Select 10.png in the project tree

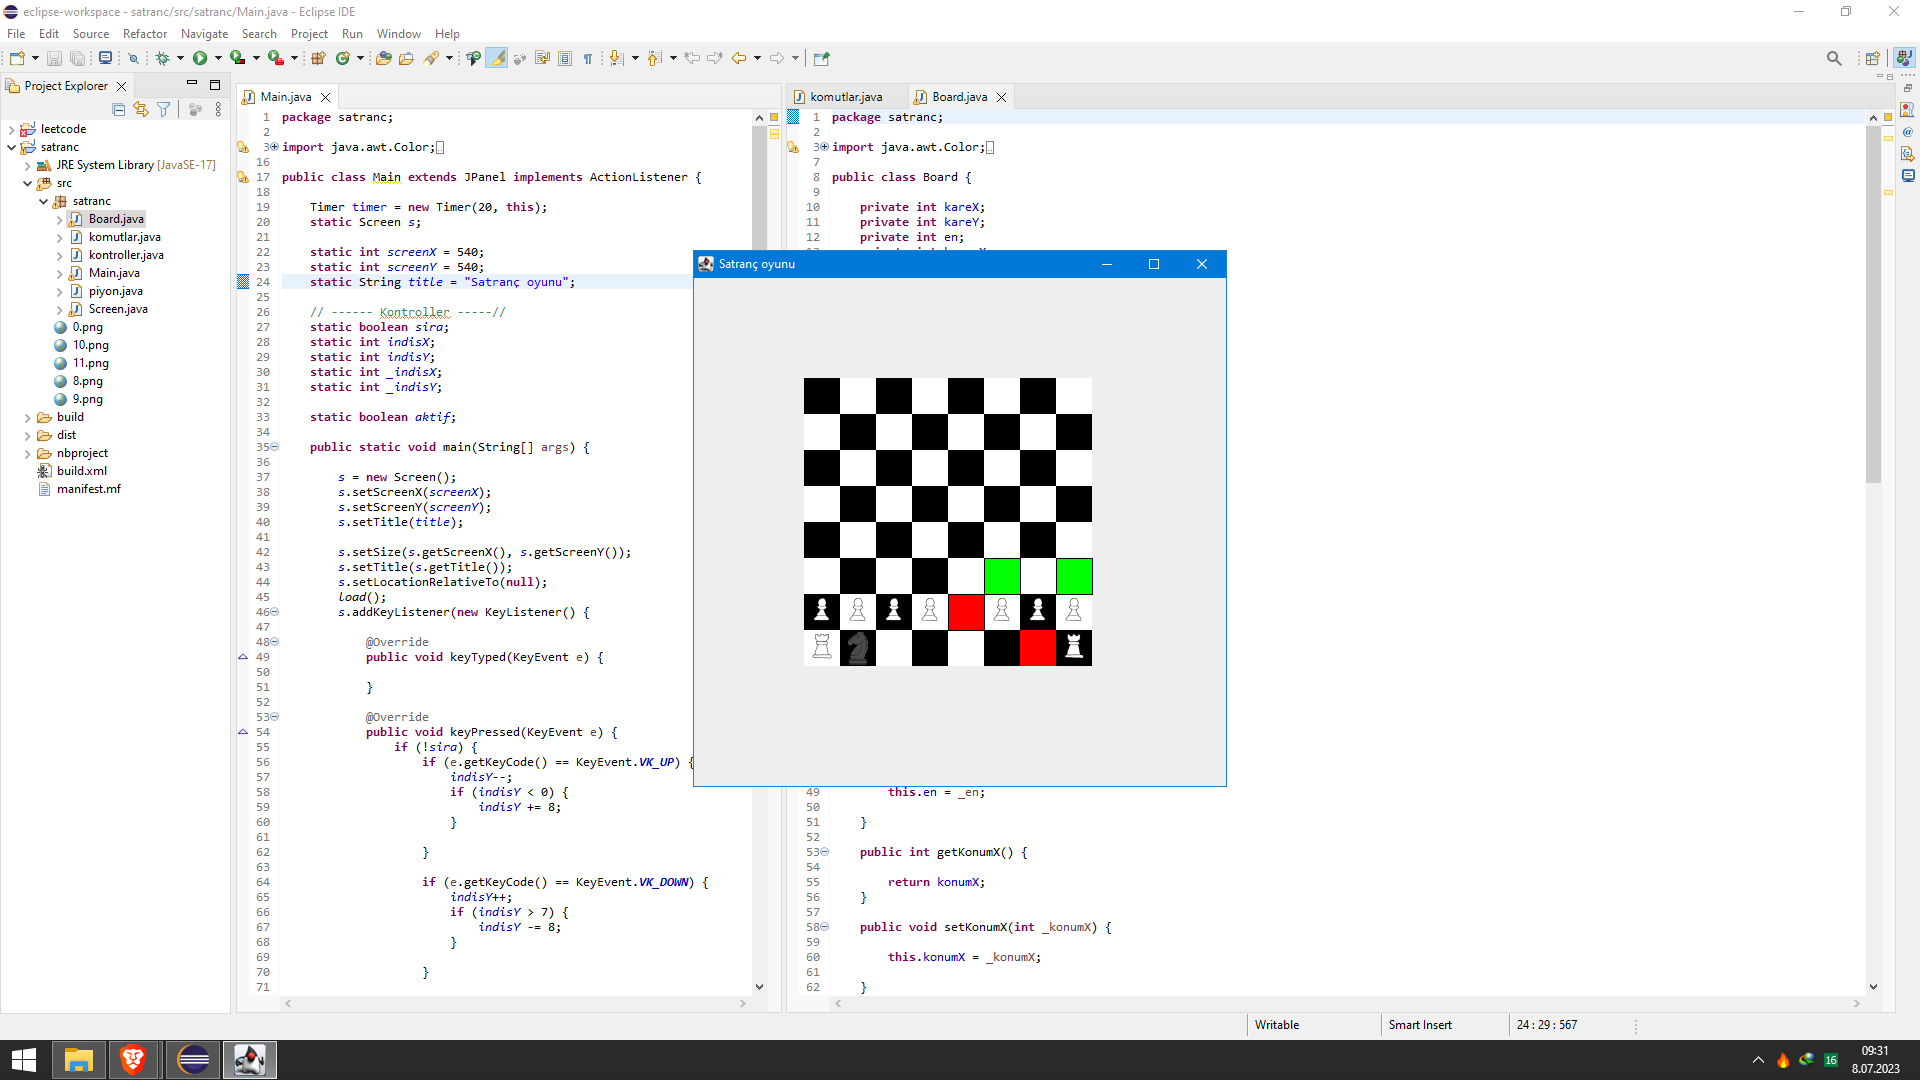90,345
